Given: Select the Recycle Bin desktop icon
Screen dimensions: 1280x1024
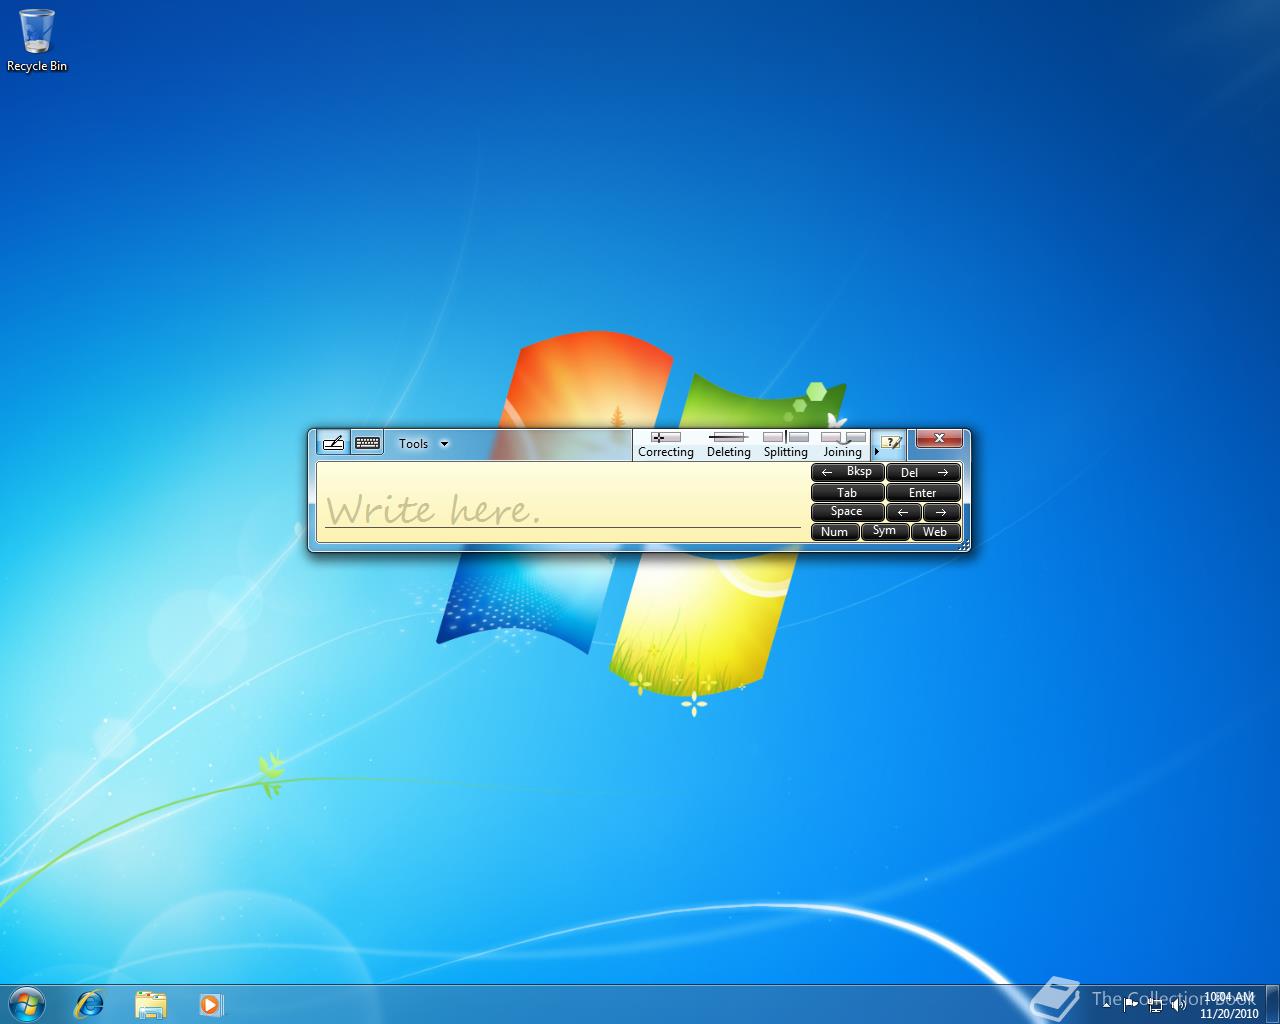Looking at the screenshot, I should click(x=37, y=40).
